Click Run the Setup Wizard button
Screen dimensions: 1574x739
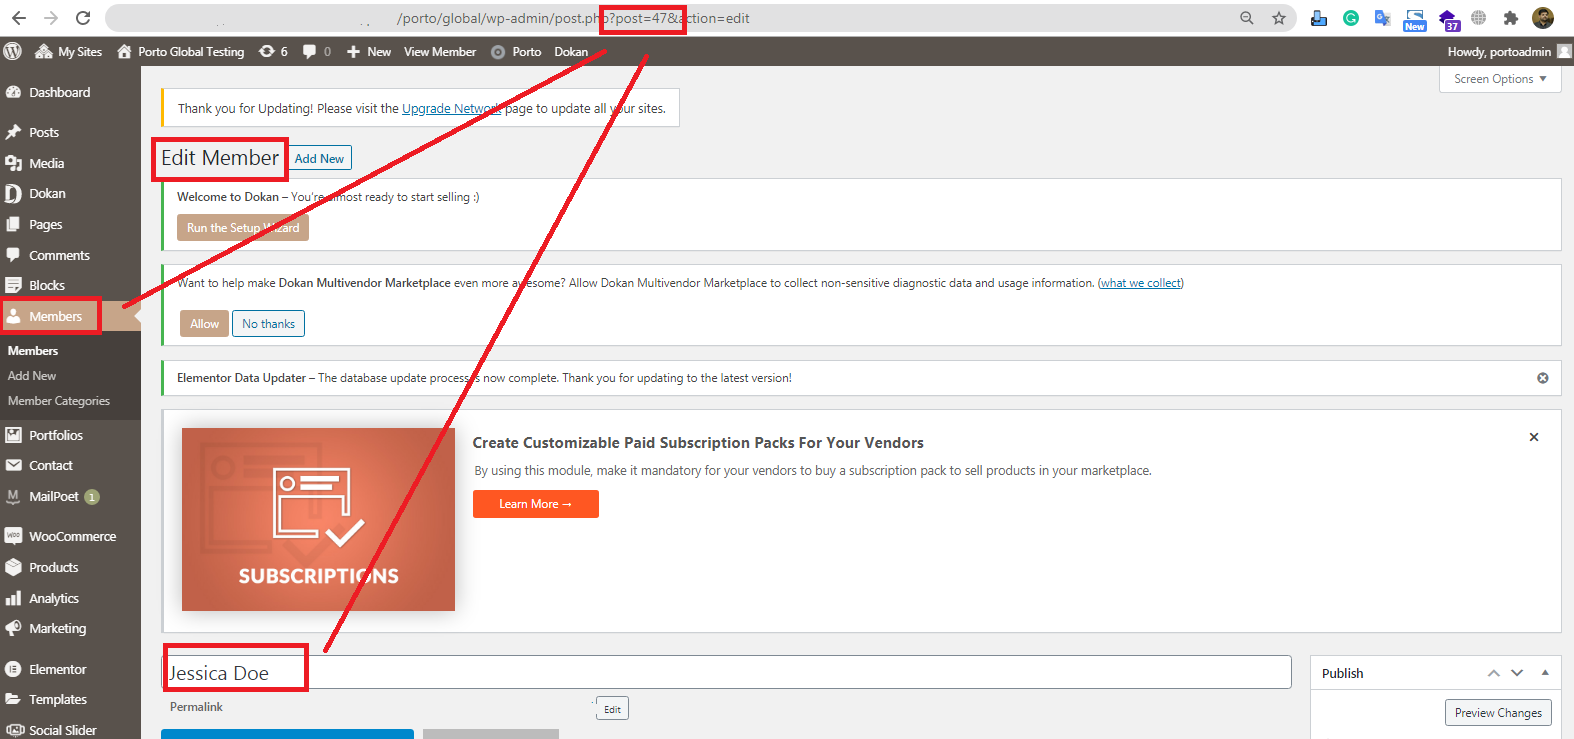(x=243, y=228)
